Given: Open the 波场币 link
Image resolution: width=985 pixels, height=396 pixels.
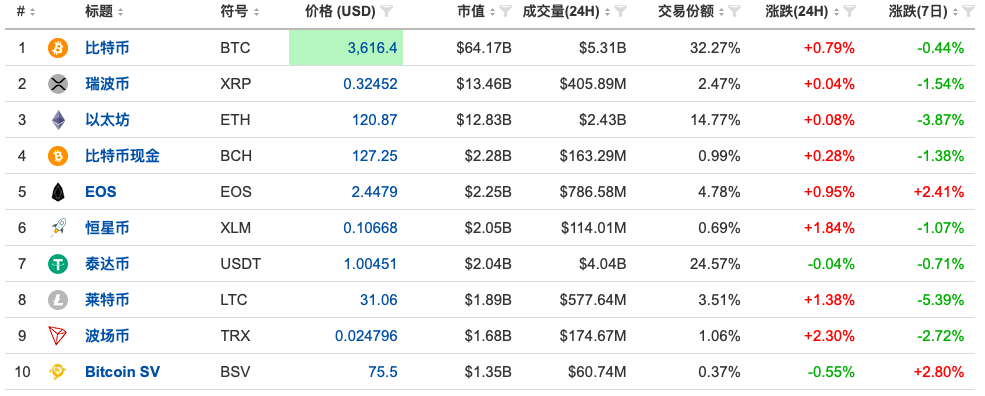Looking at the screenshot, I should click(x=107, y=336).
